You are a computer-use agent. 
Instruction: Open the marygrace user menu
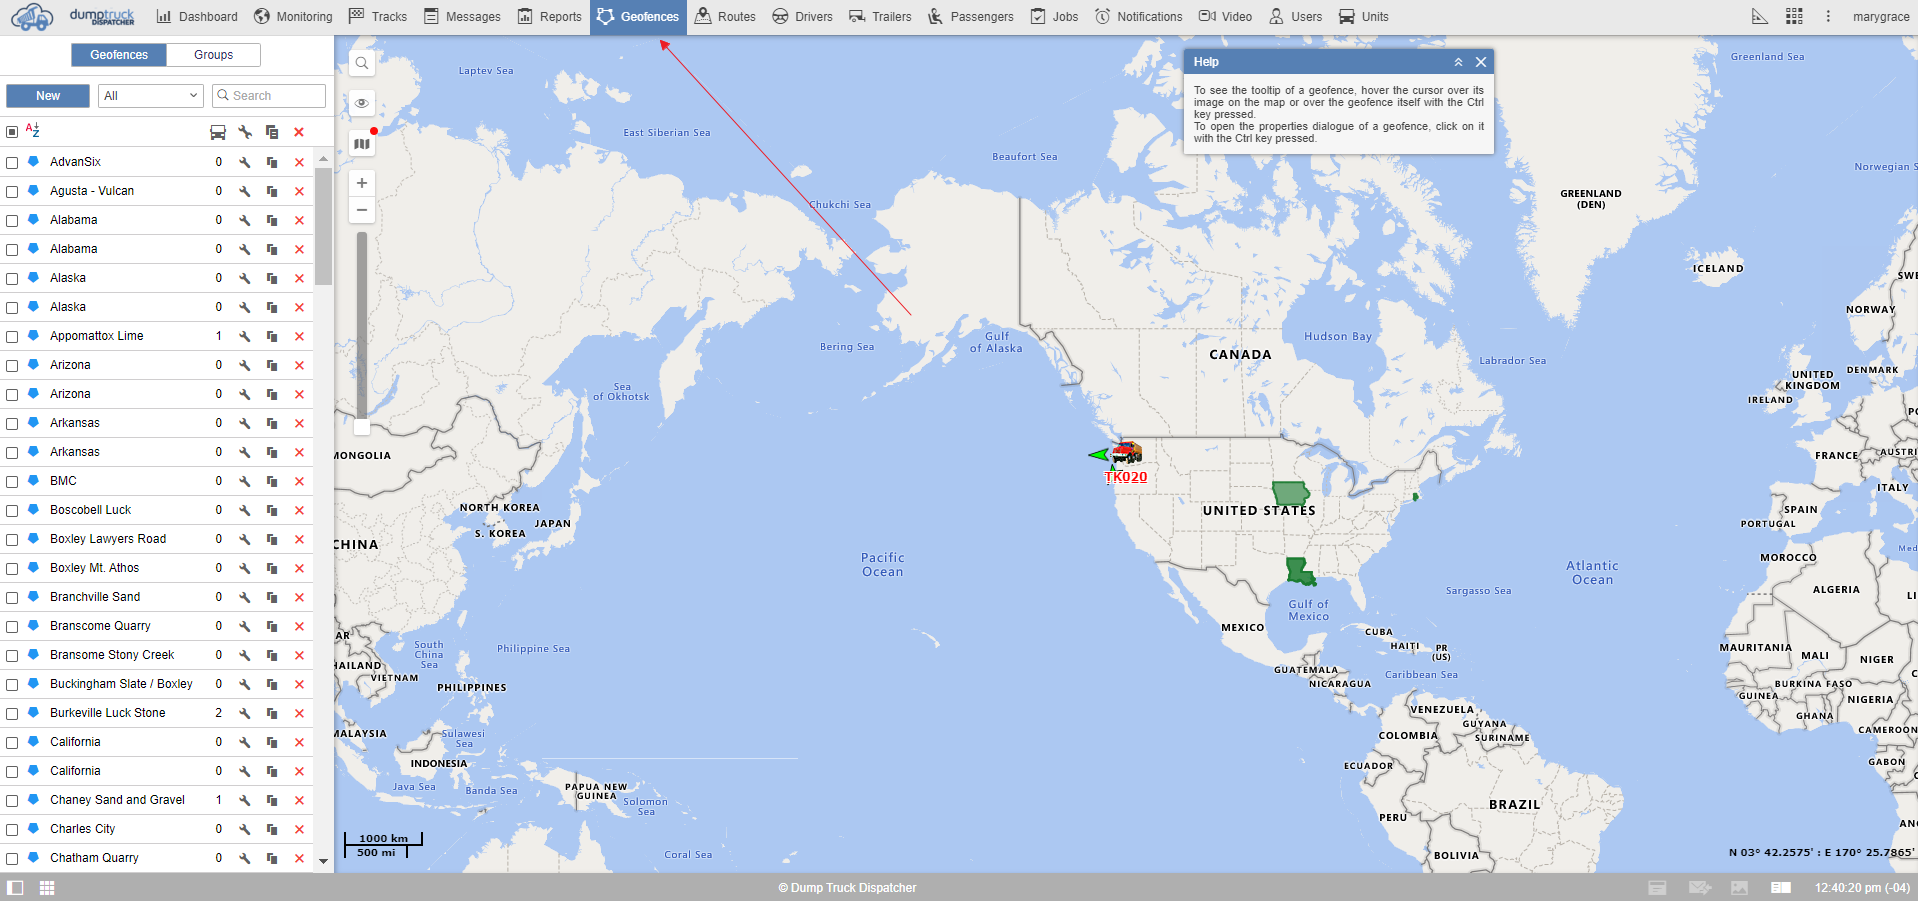tap(1880, 17)
